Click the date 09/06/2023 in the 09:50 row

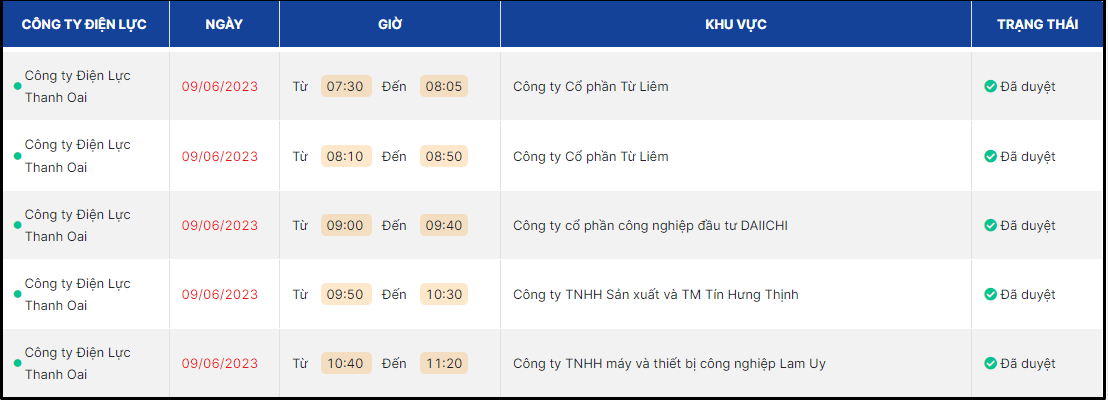[220, 295]
